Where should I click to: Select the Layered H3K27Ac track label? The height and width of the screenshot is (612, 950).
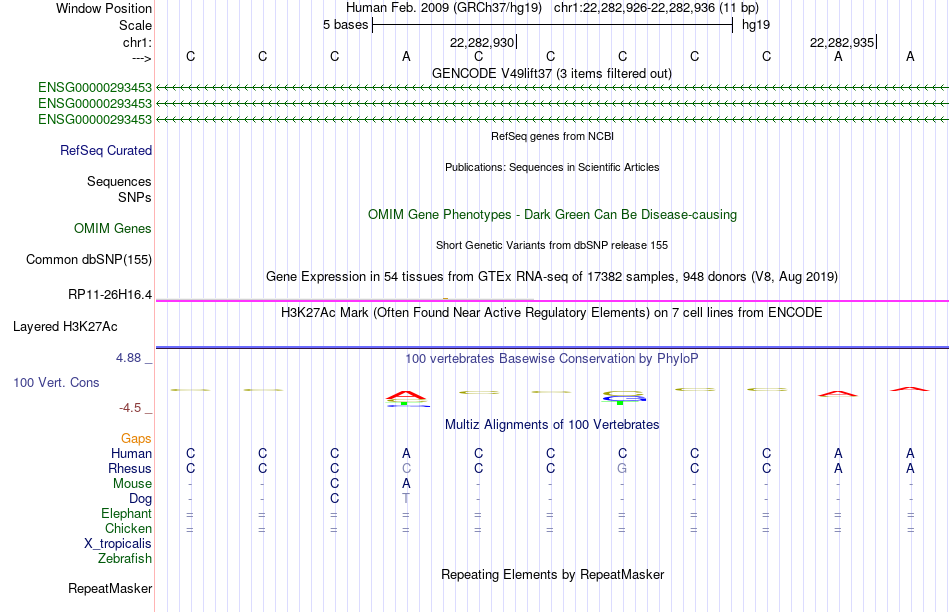[x=65, y=327]
